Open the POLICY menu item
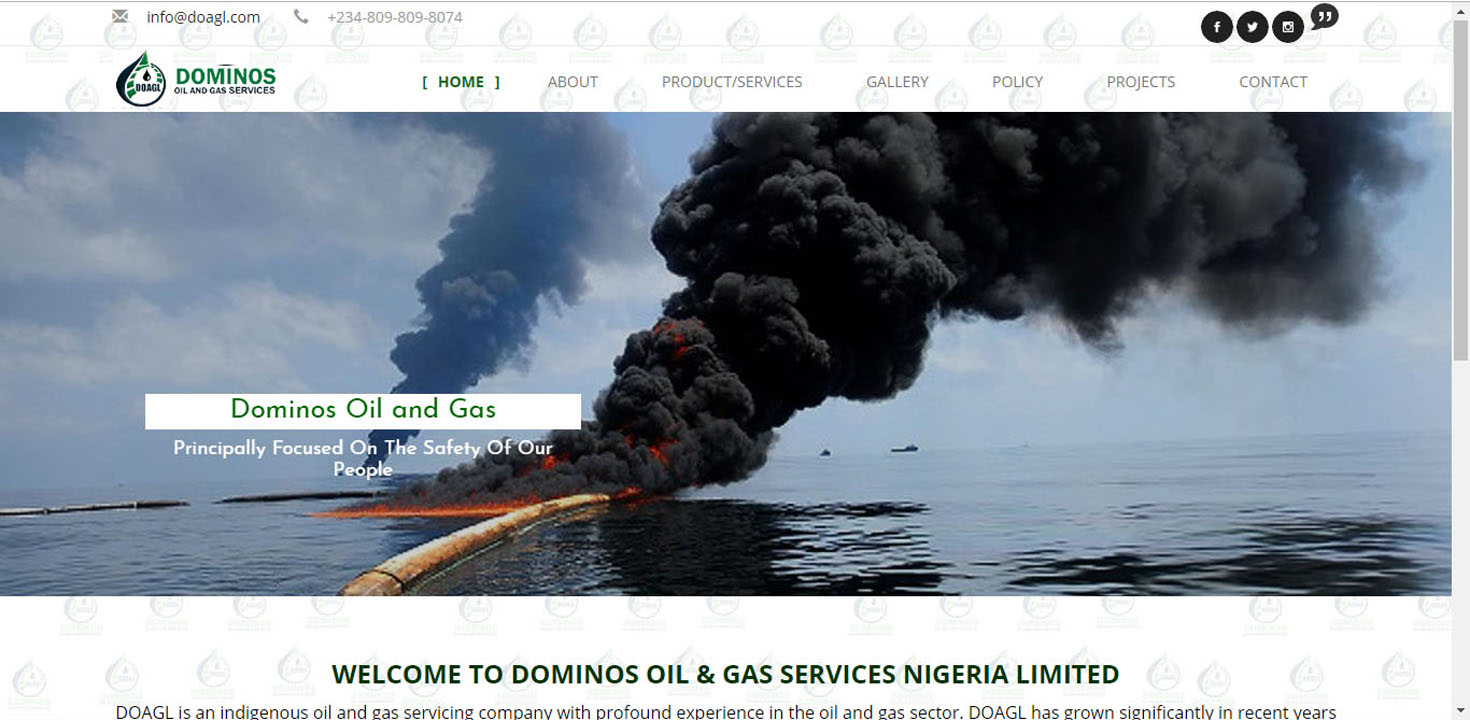This screenshot has width=1470, height=720. 1017,82
